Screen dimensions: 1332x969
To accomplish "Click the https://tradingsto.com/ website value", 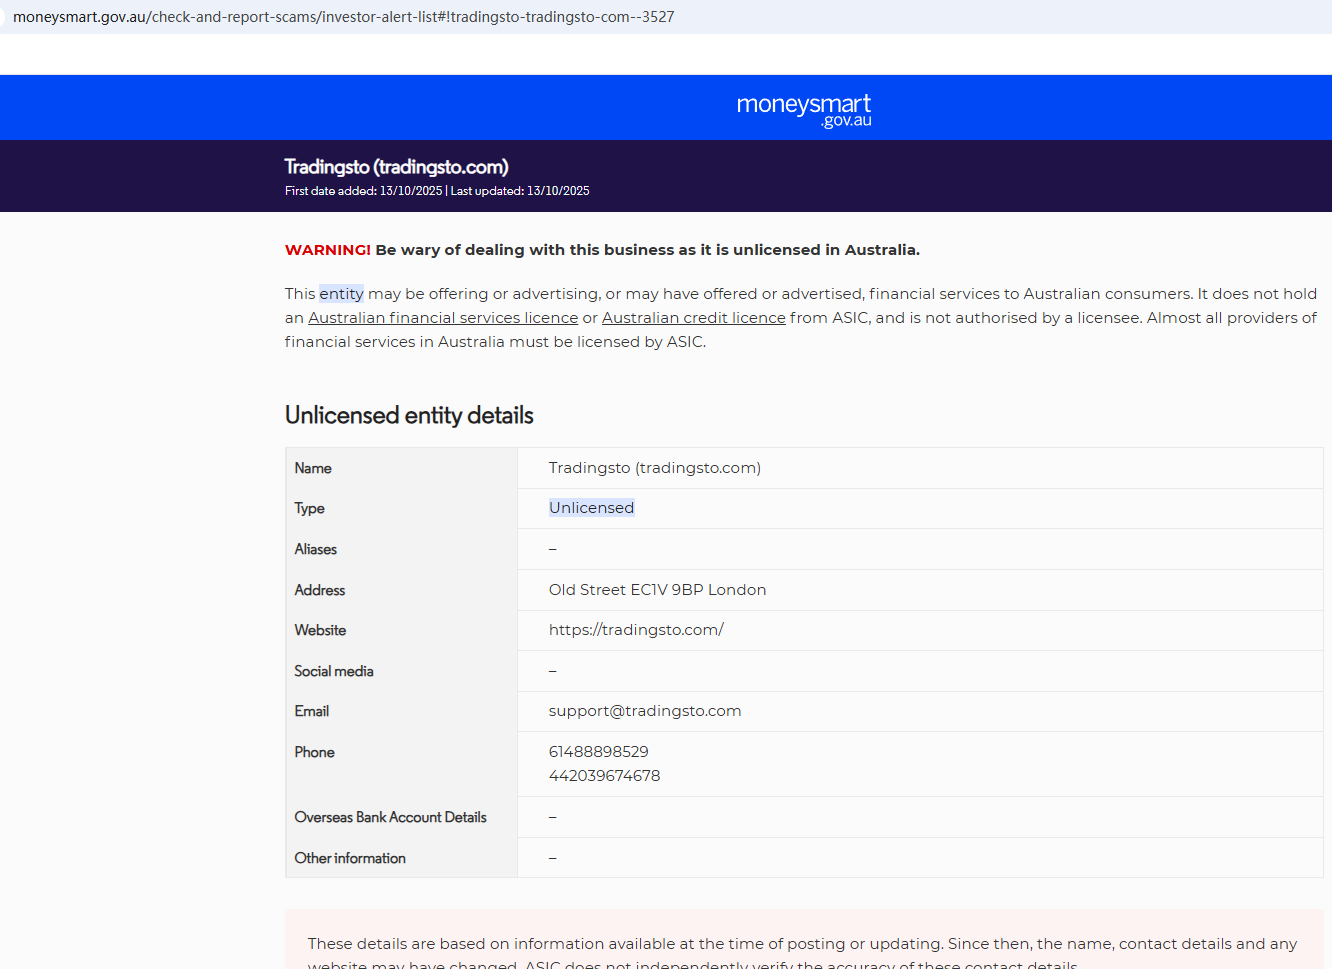I will (x=636, y=630).
